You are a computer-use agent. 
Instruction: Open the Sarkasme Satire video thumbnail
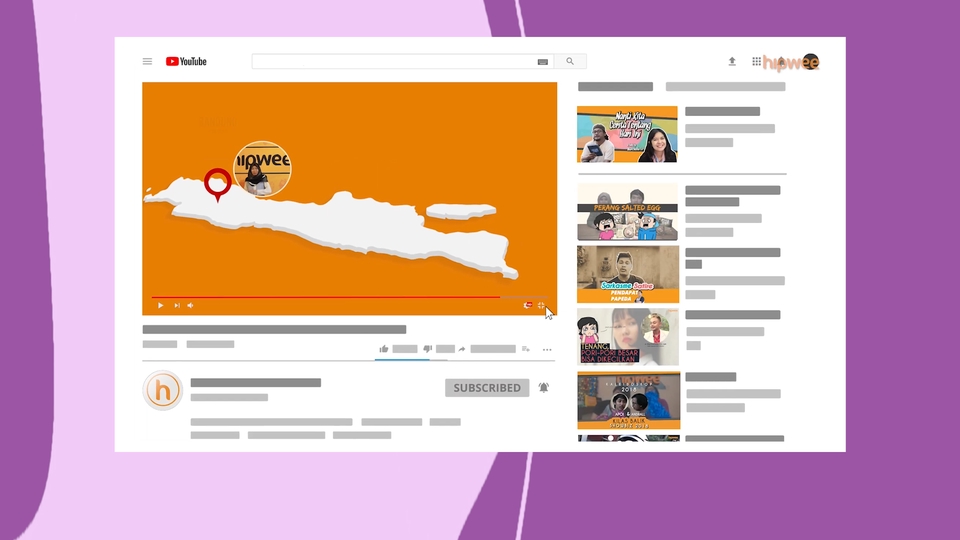[628, 274]
